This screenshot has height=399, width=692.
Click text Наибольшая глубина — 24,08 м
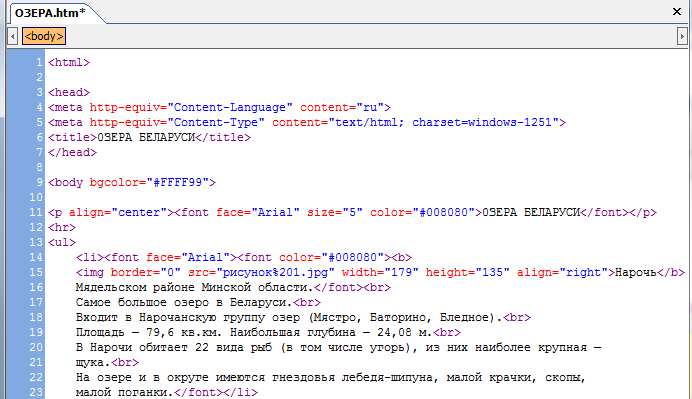331,332
